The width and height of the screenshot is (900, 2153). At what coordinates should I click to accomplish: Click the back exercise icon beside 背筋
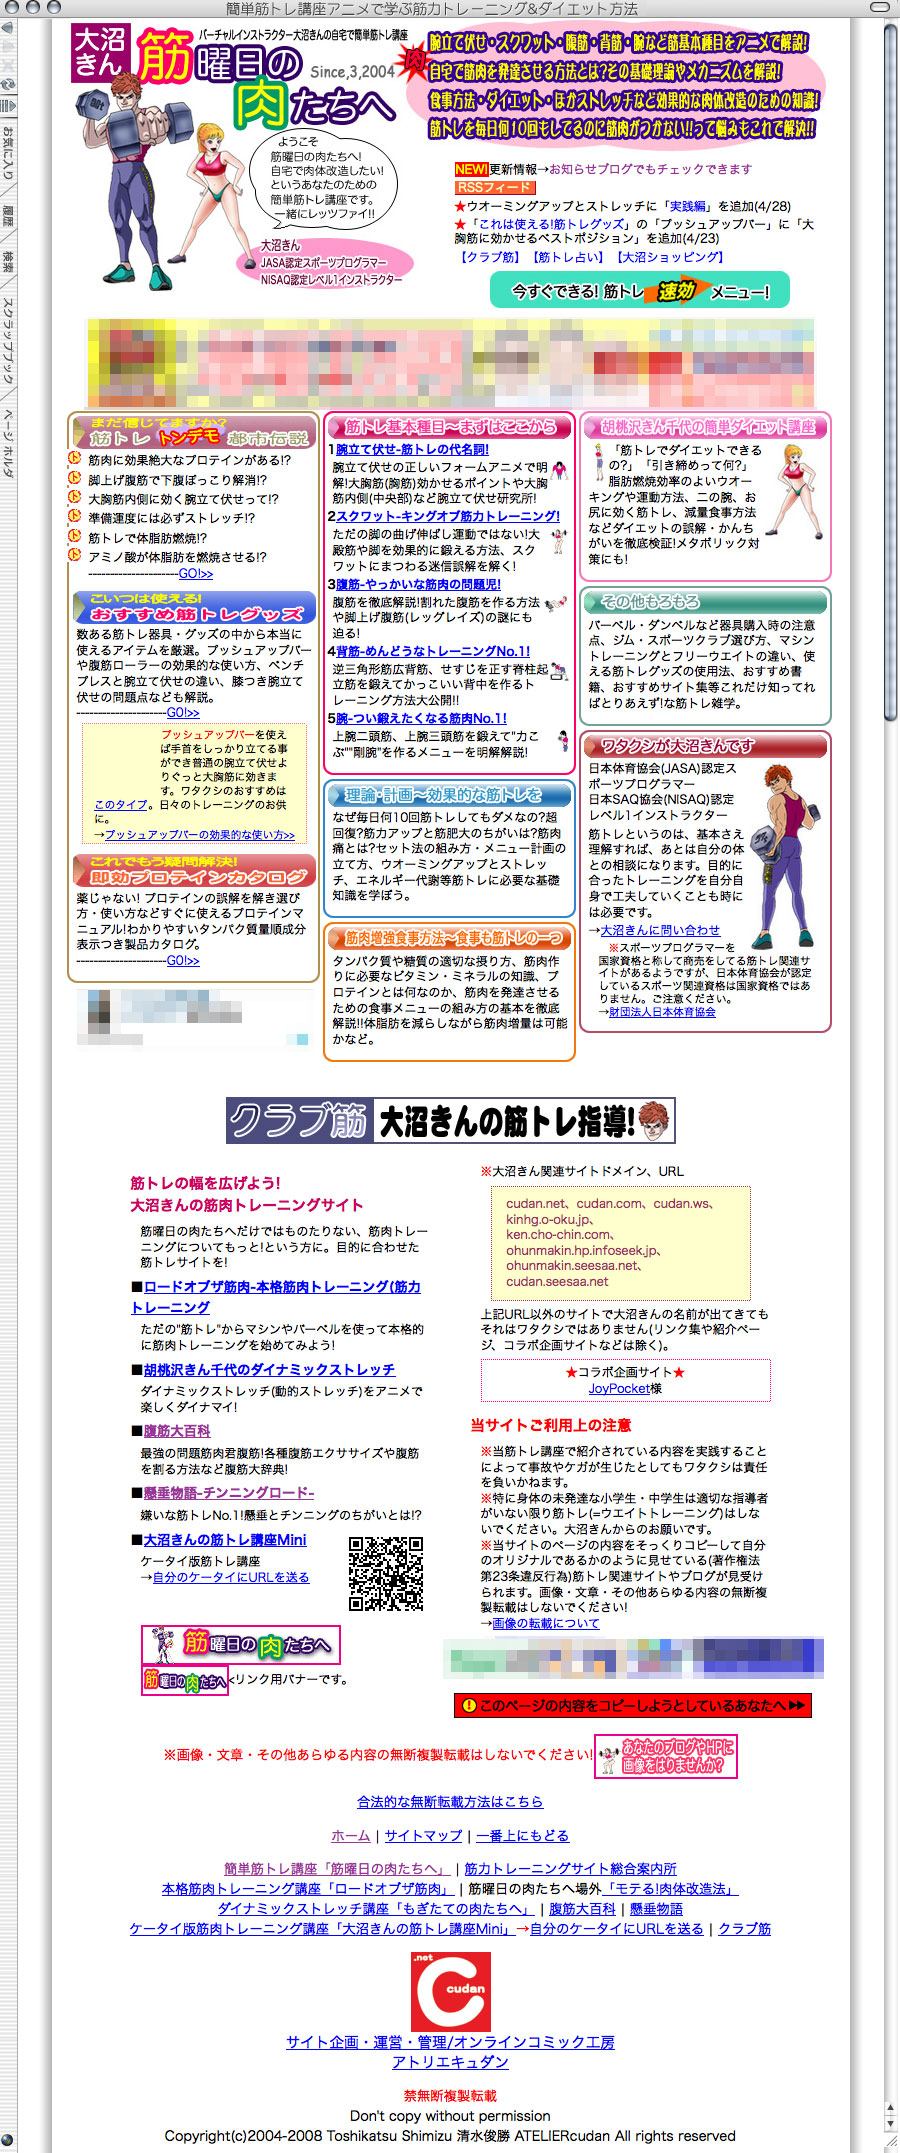(x=559, y=671)
